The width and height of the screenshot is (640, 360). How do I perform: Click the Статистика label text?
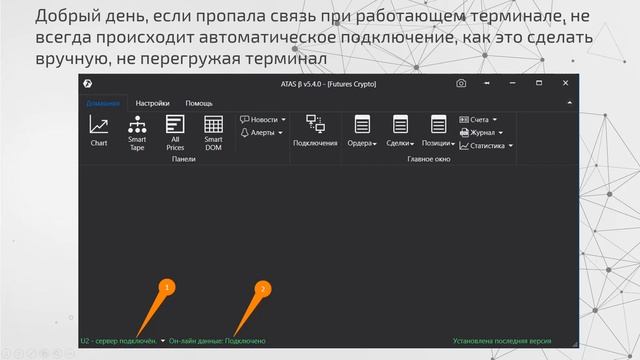pyautogui.click(x=487, y=146)
